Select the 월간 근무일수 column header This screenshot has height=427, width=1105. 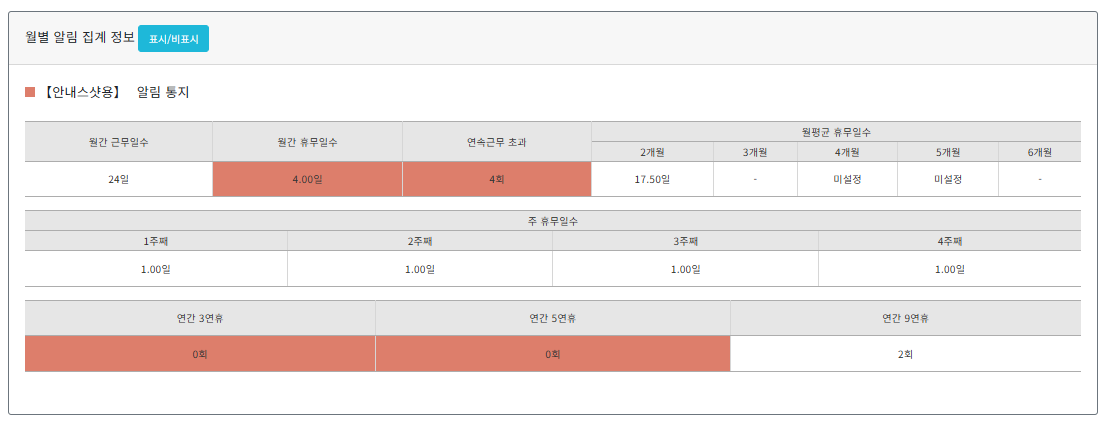[118, 142]
